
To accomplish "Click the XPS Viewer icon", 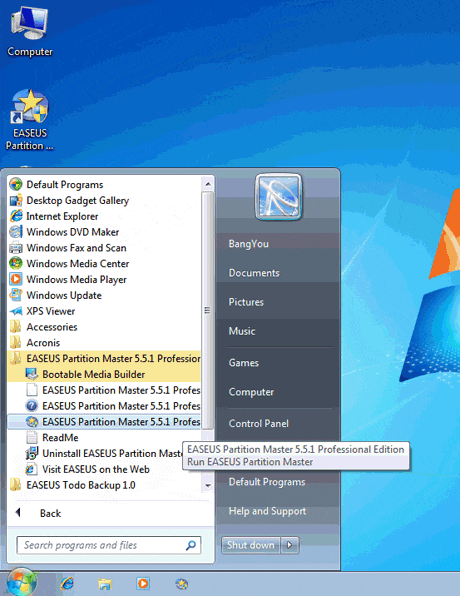I will click(x=16, y=311).
